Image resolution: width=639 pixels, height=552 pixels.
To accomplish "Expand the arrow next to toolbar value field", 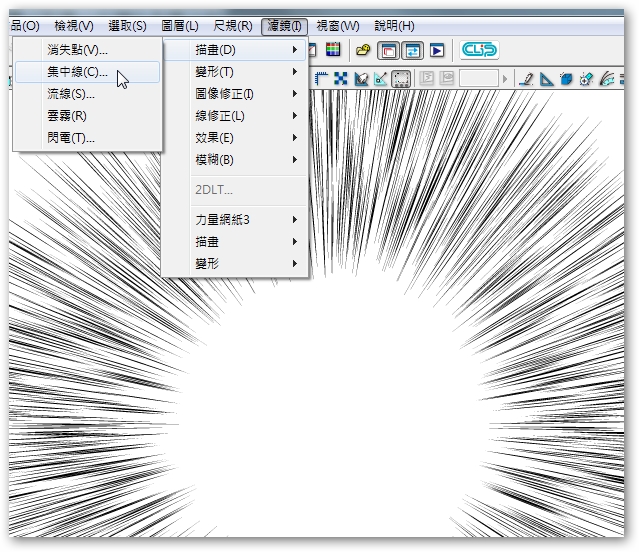I will pos(505,79).
